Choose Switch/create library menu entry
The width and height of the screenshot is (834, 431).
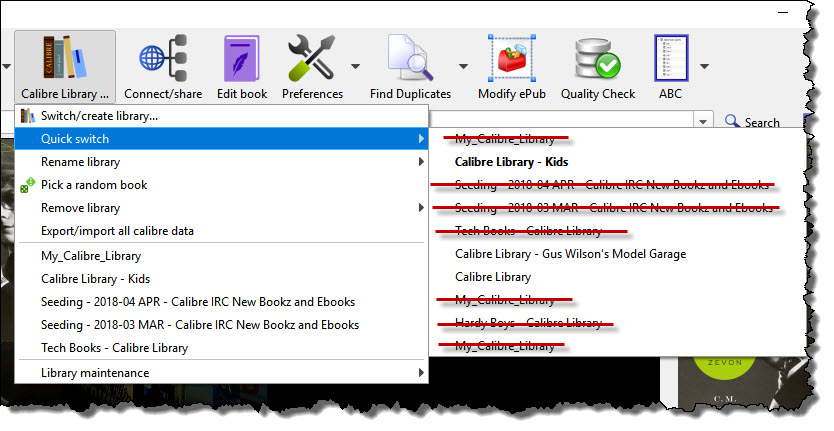(221, 115)
